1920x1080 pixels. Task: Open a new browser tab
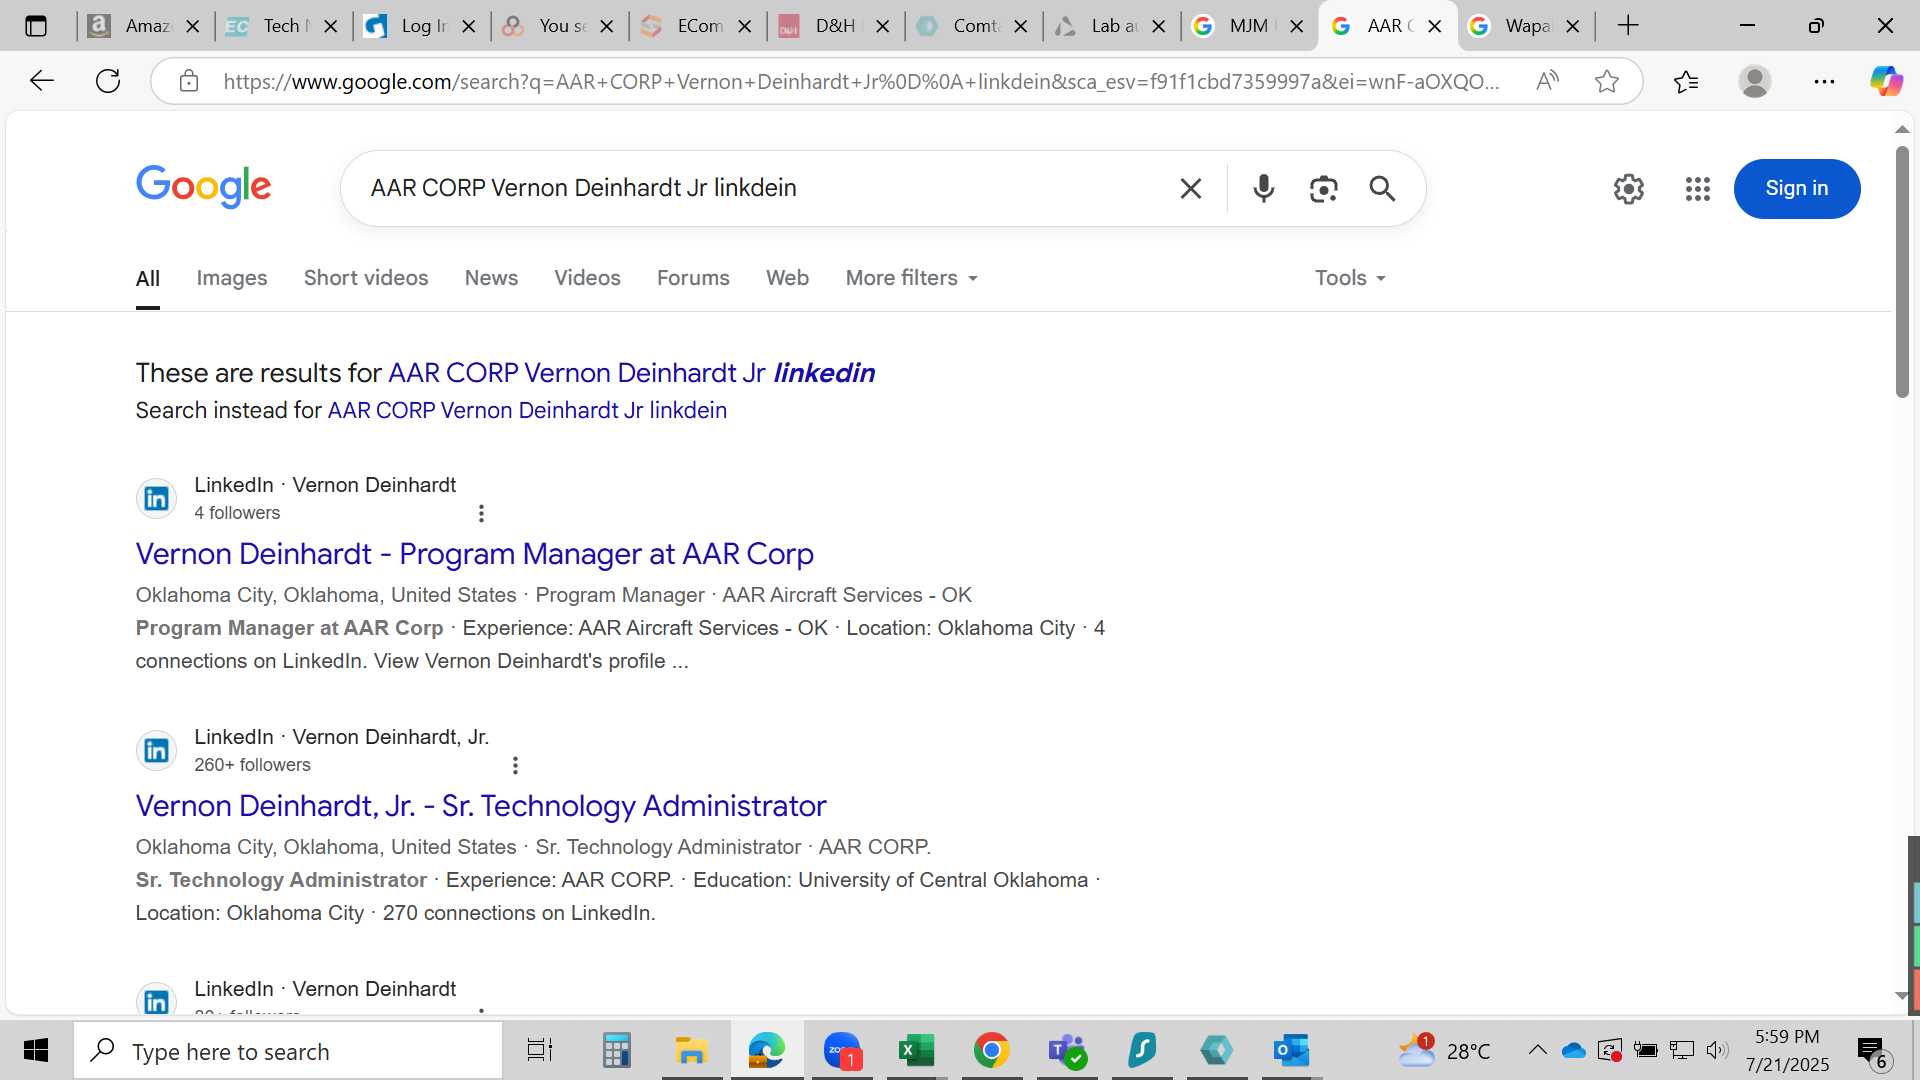click(x=1628, y=26)
